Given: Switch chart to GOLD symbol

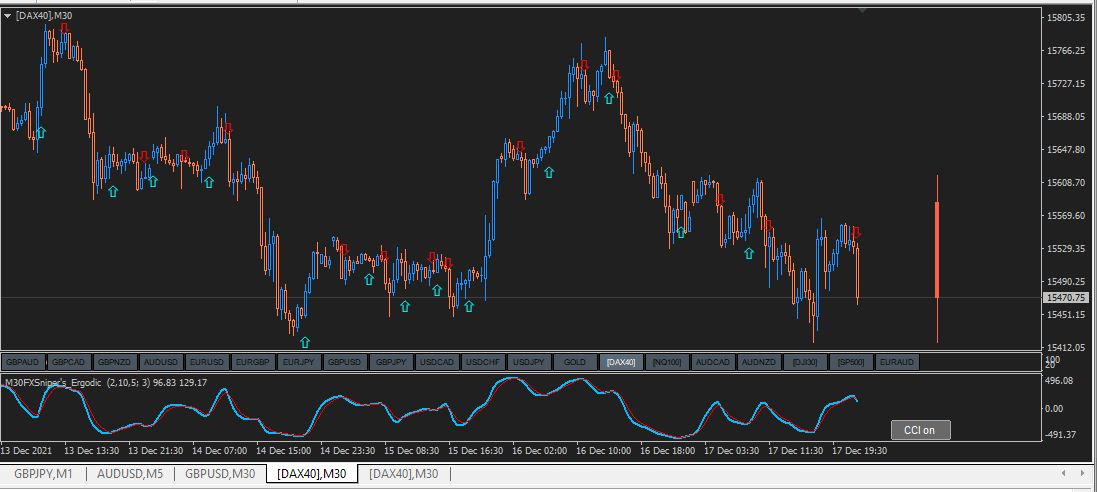Looking at the screenshot, I should point(575,362).
